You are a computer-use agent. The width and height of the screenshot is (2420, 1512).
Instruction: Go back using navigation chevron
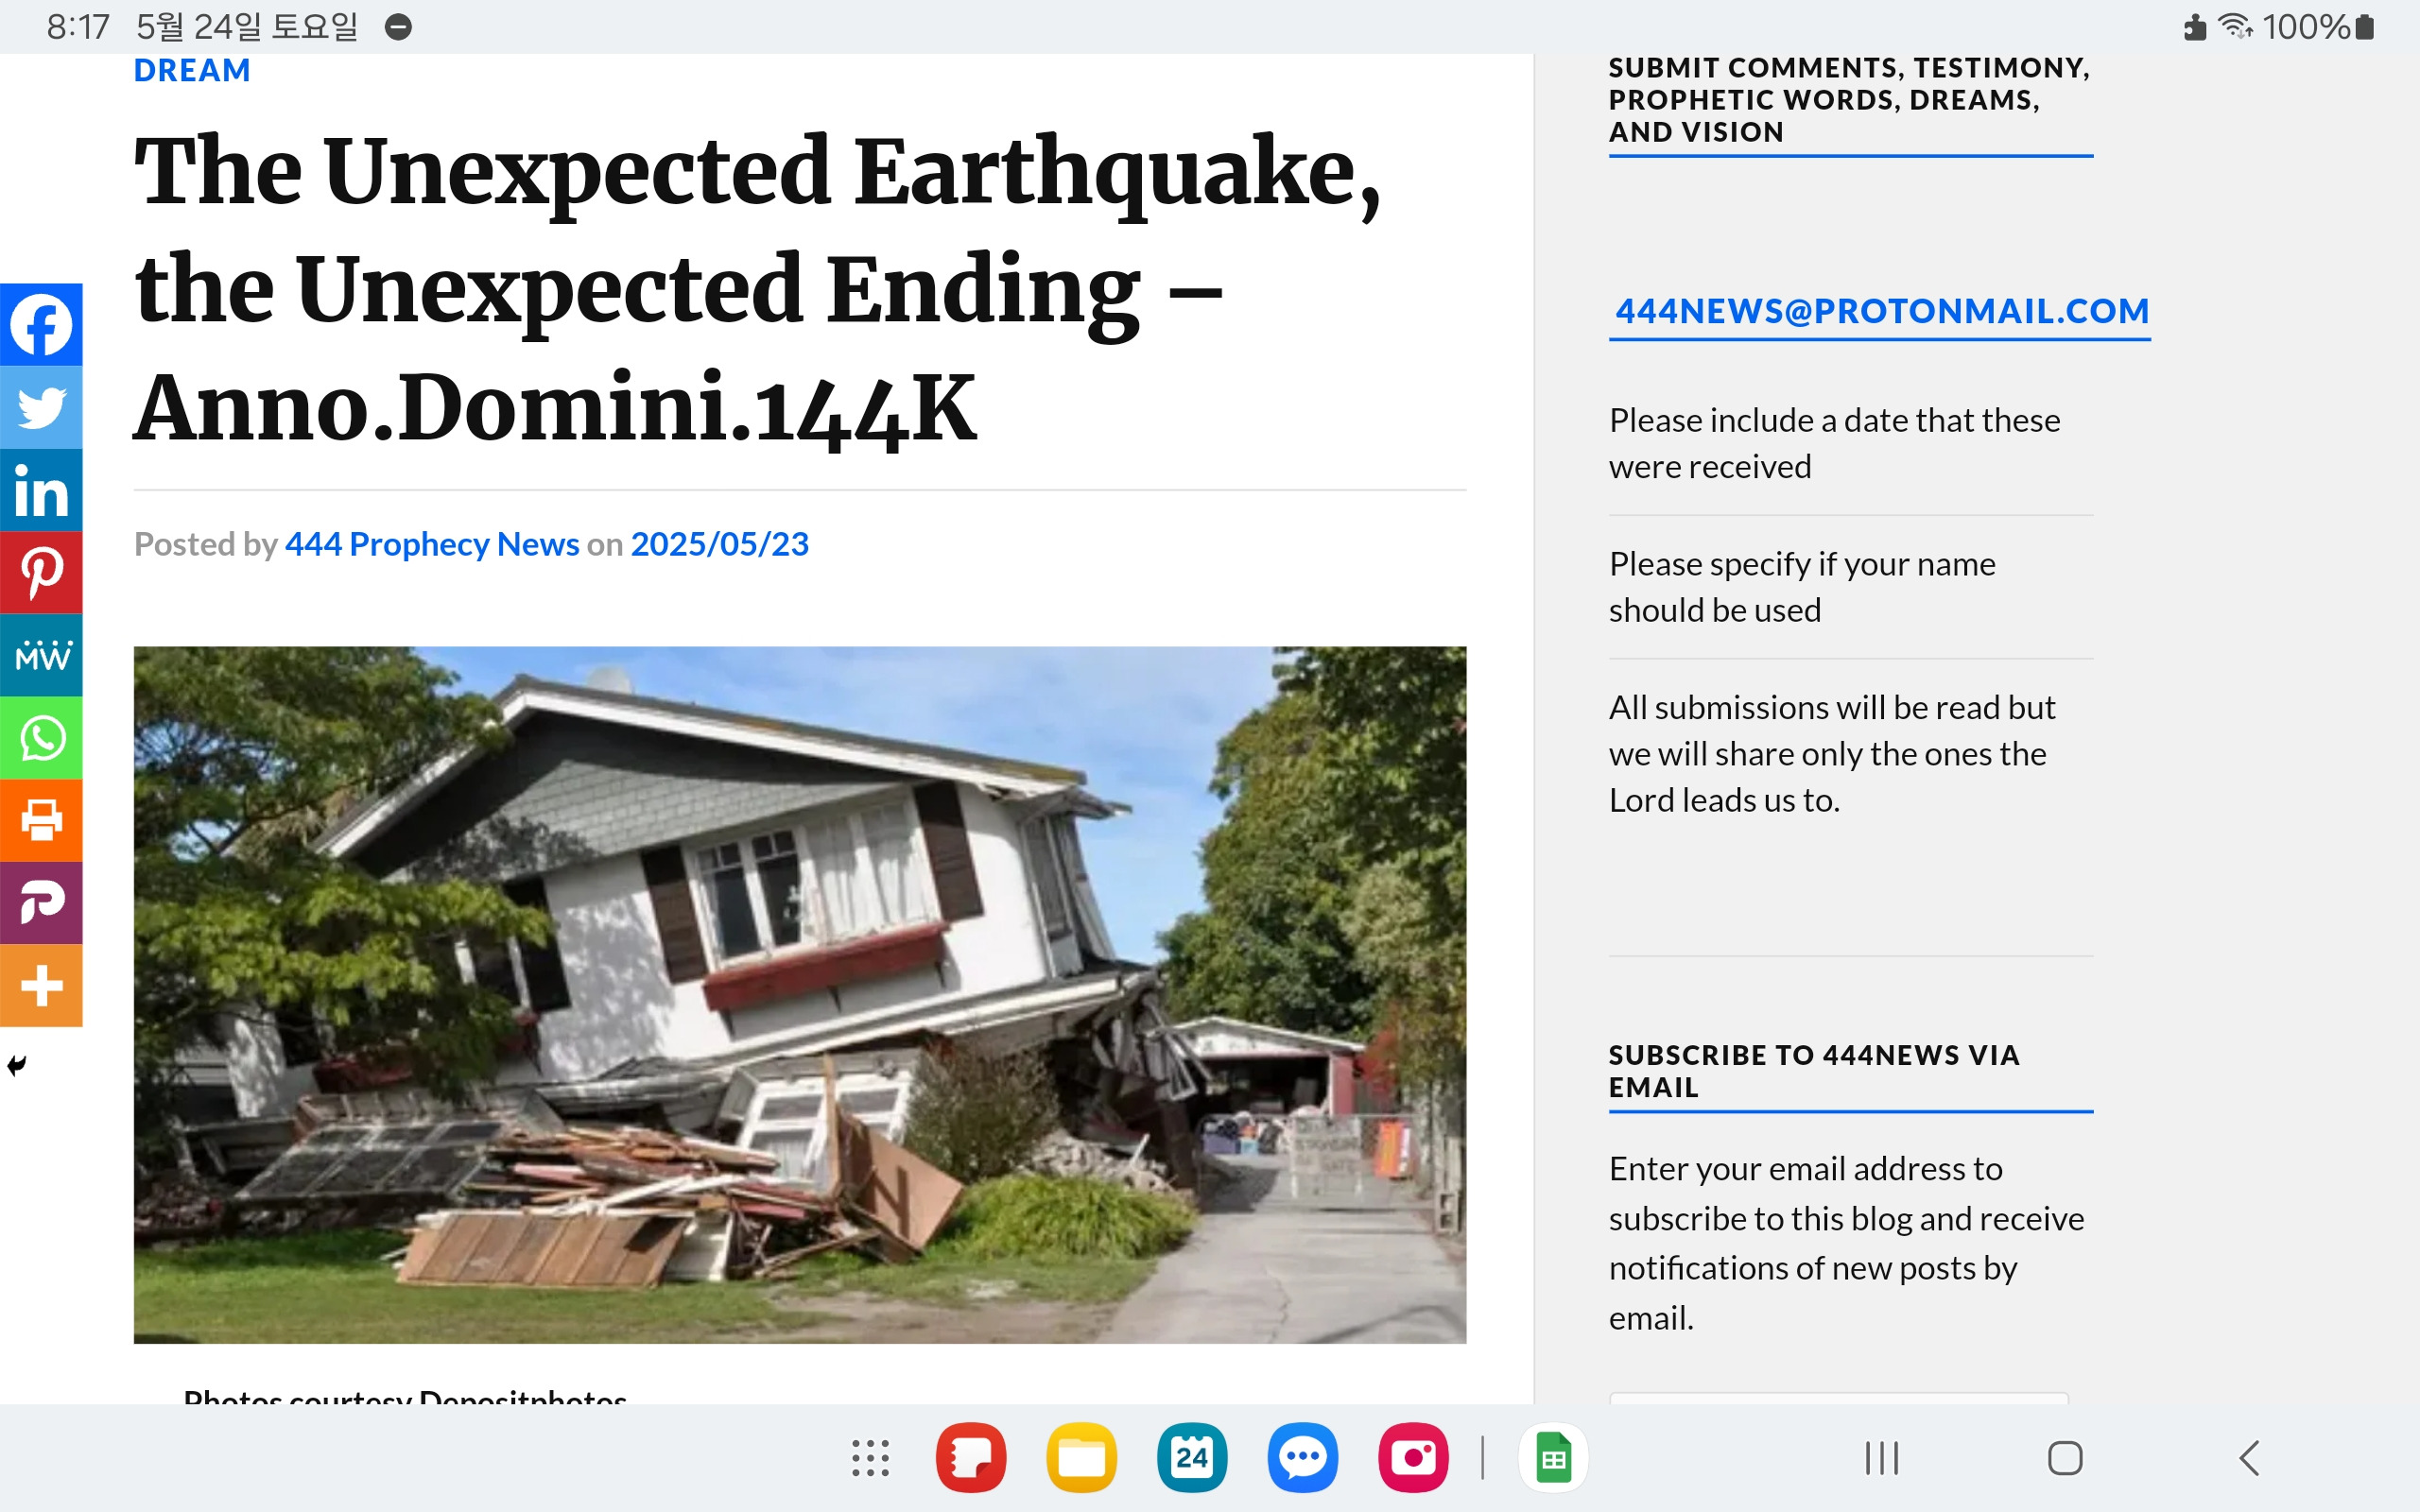(x=2249, y=1458)
